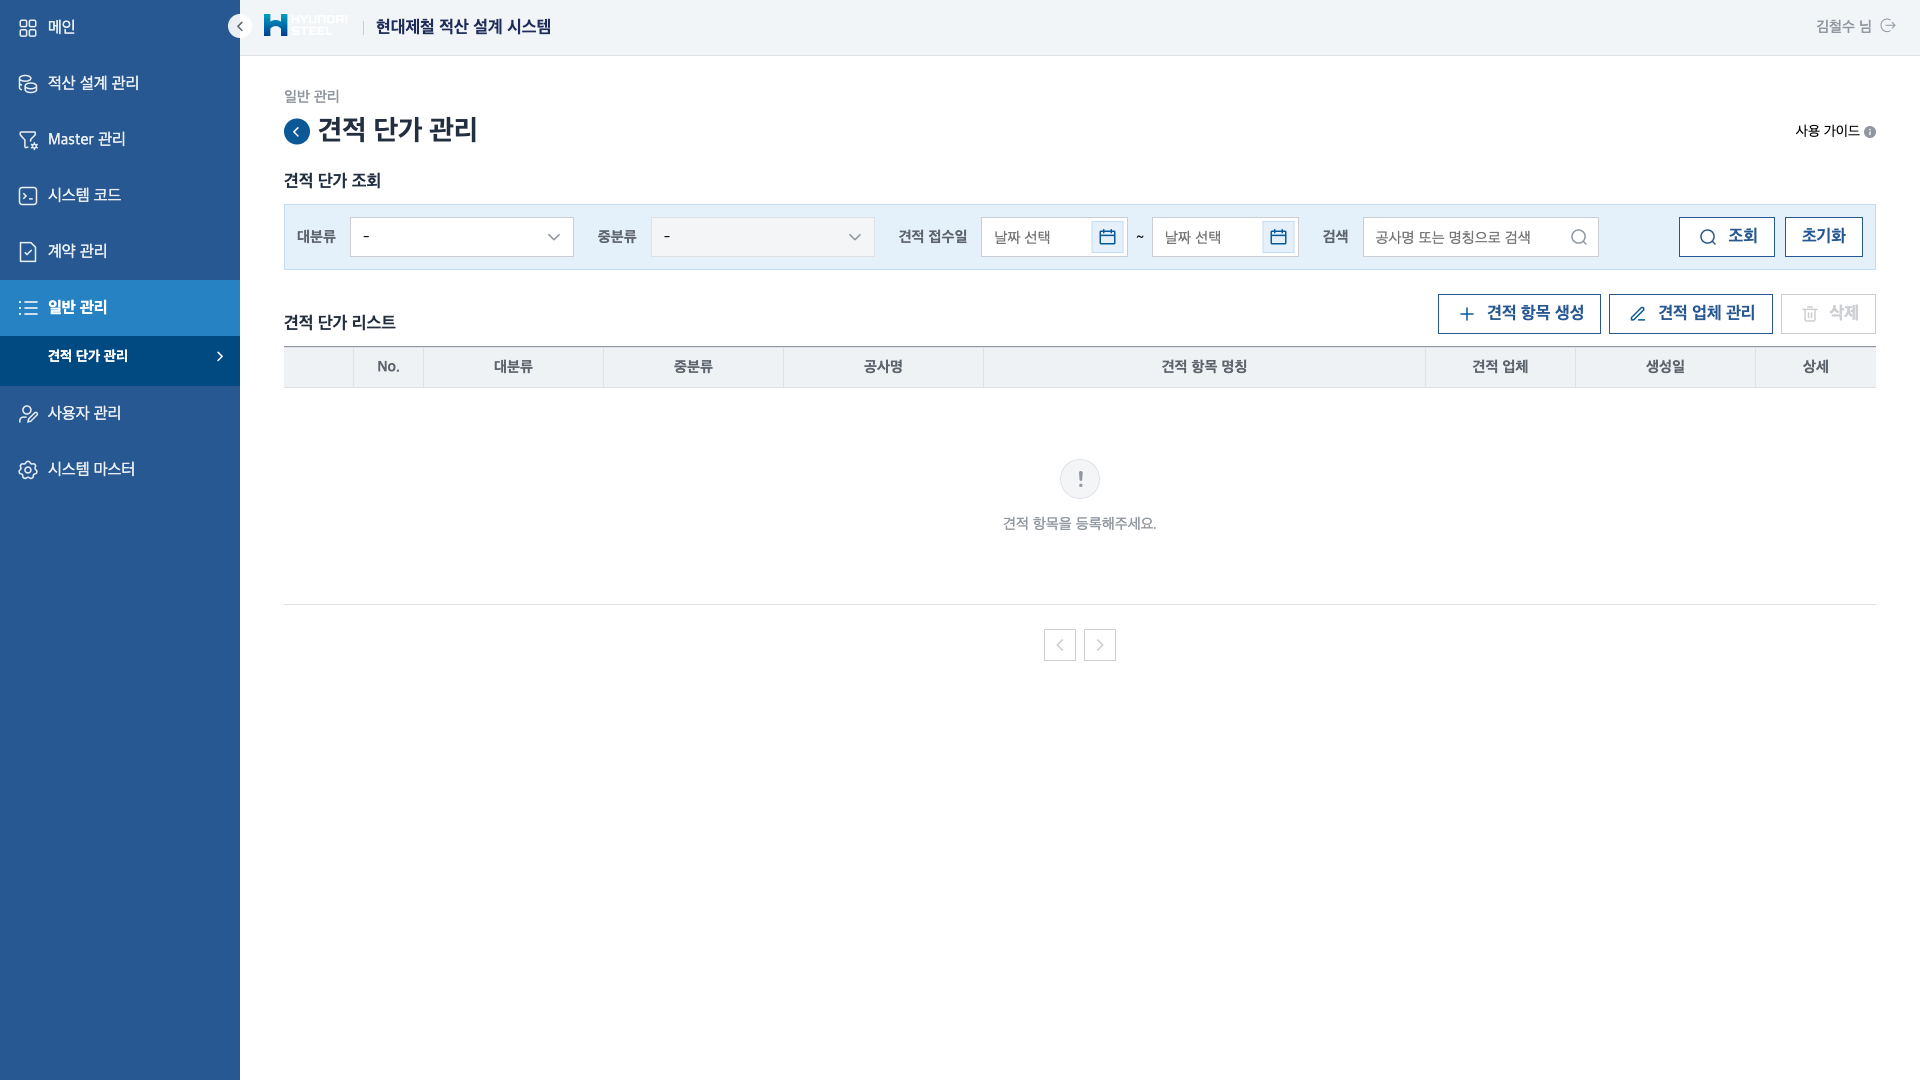Open the Master 관리 menu
This screenshot has height=1080, width=1920.
[x=86, y=139]
